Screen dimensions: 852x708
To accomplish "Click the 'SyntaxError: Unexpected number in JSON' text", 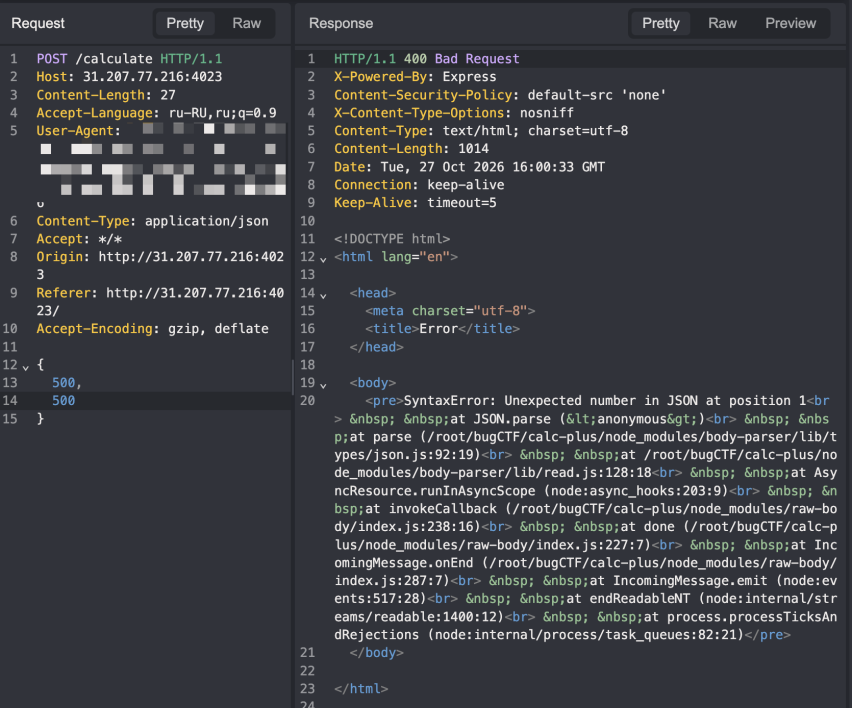I will coord(550,400).
